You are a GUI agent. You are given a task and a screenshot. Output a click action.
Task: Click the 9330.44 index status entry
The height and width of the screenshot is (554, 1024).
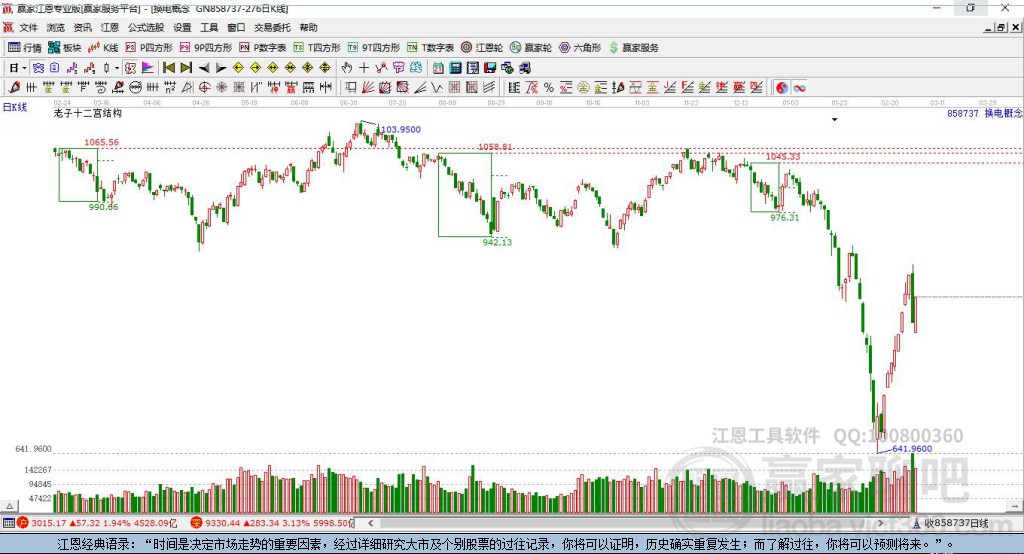pyautogui.click(x=271, y=523)
